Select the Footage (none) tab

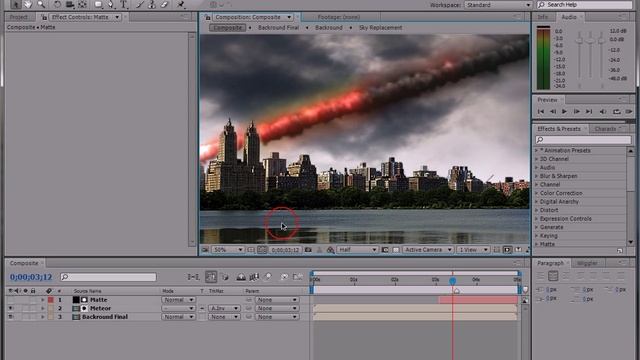point(339,17)
